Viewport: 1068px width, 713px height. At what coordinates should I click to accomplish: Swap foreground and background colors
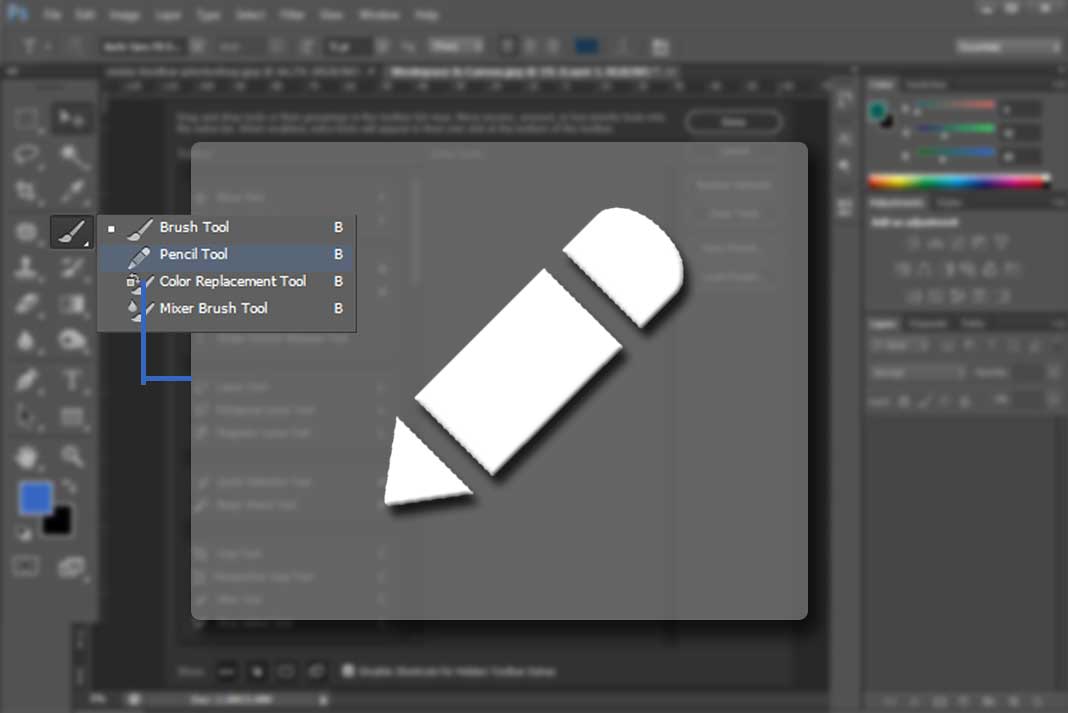click(69, 485)
